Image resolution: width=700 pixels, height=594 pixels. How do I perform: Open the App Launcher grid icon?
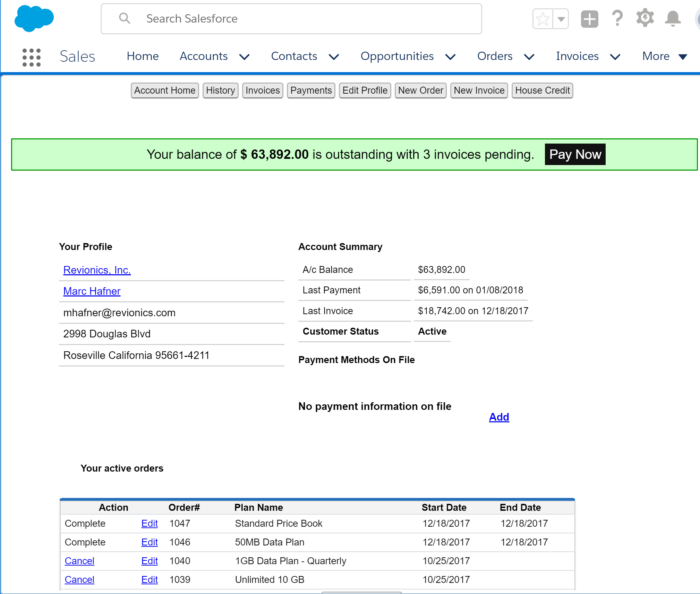coord(31,57)
